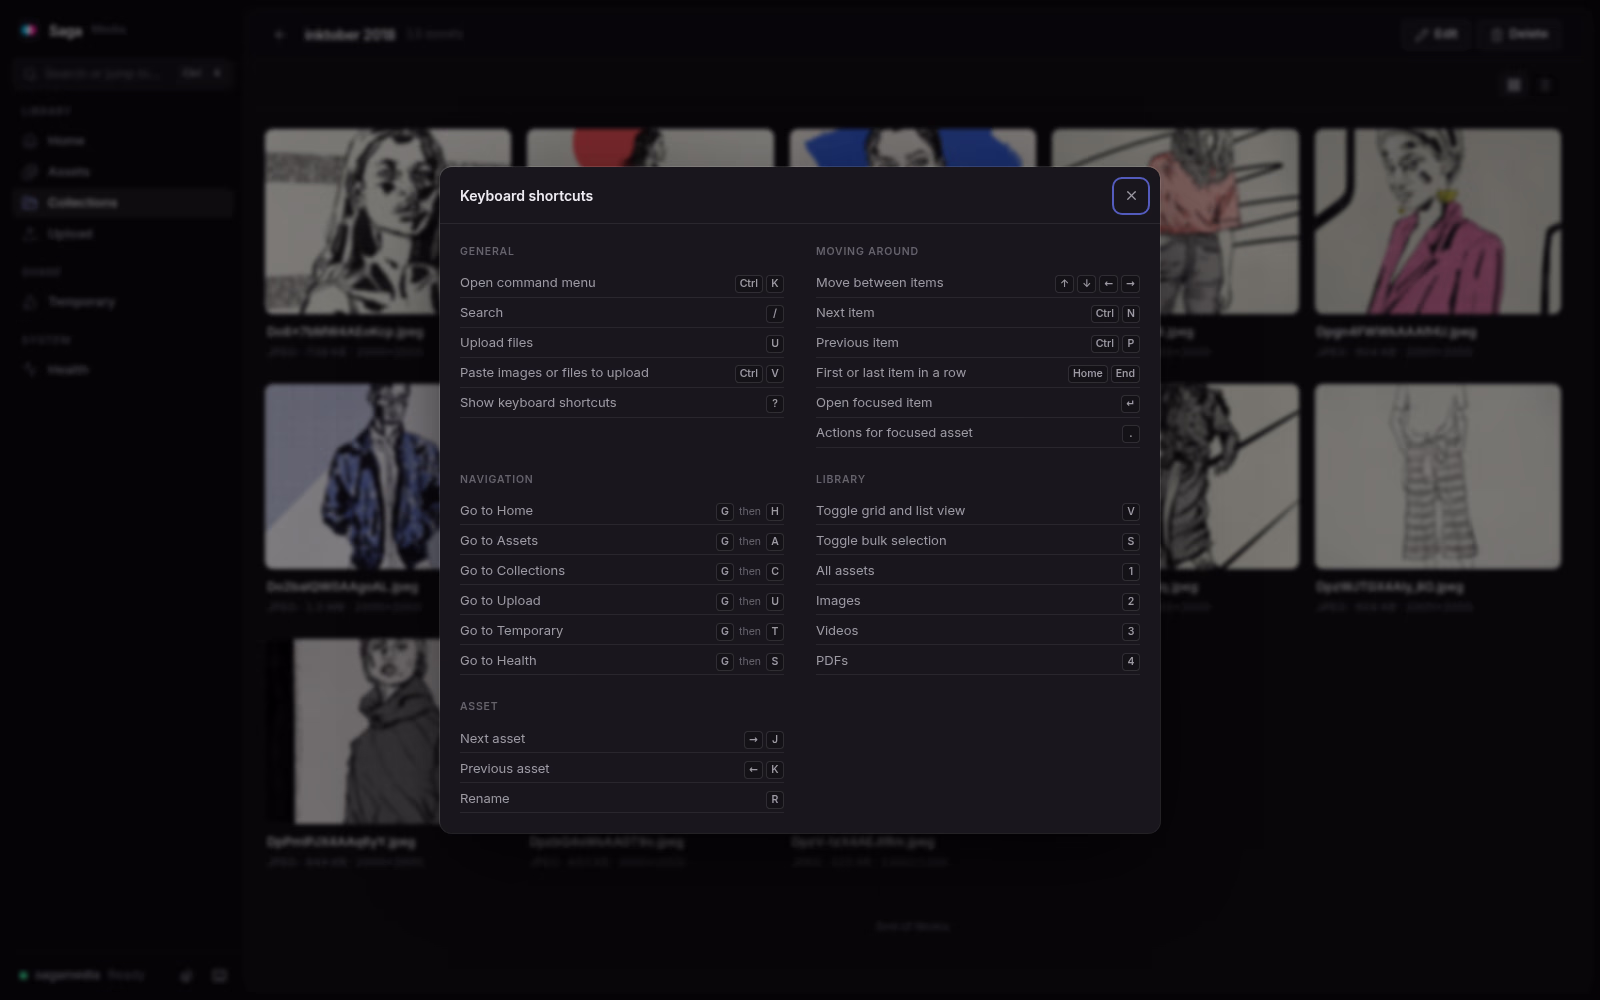Click the 'Next item' shortcut label

[x=845, y=313]
